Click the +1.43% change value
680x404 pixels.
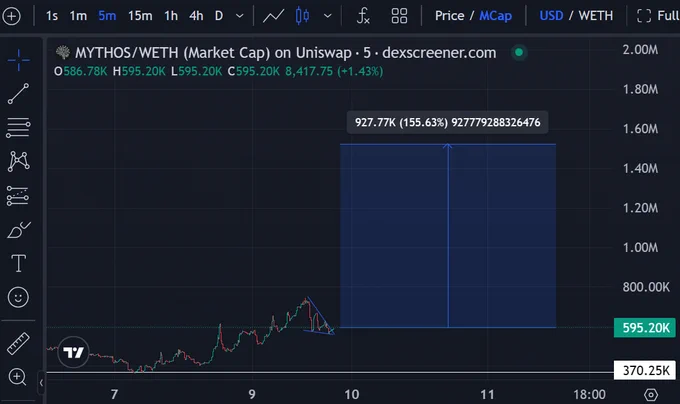coord(360,71)
